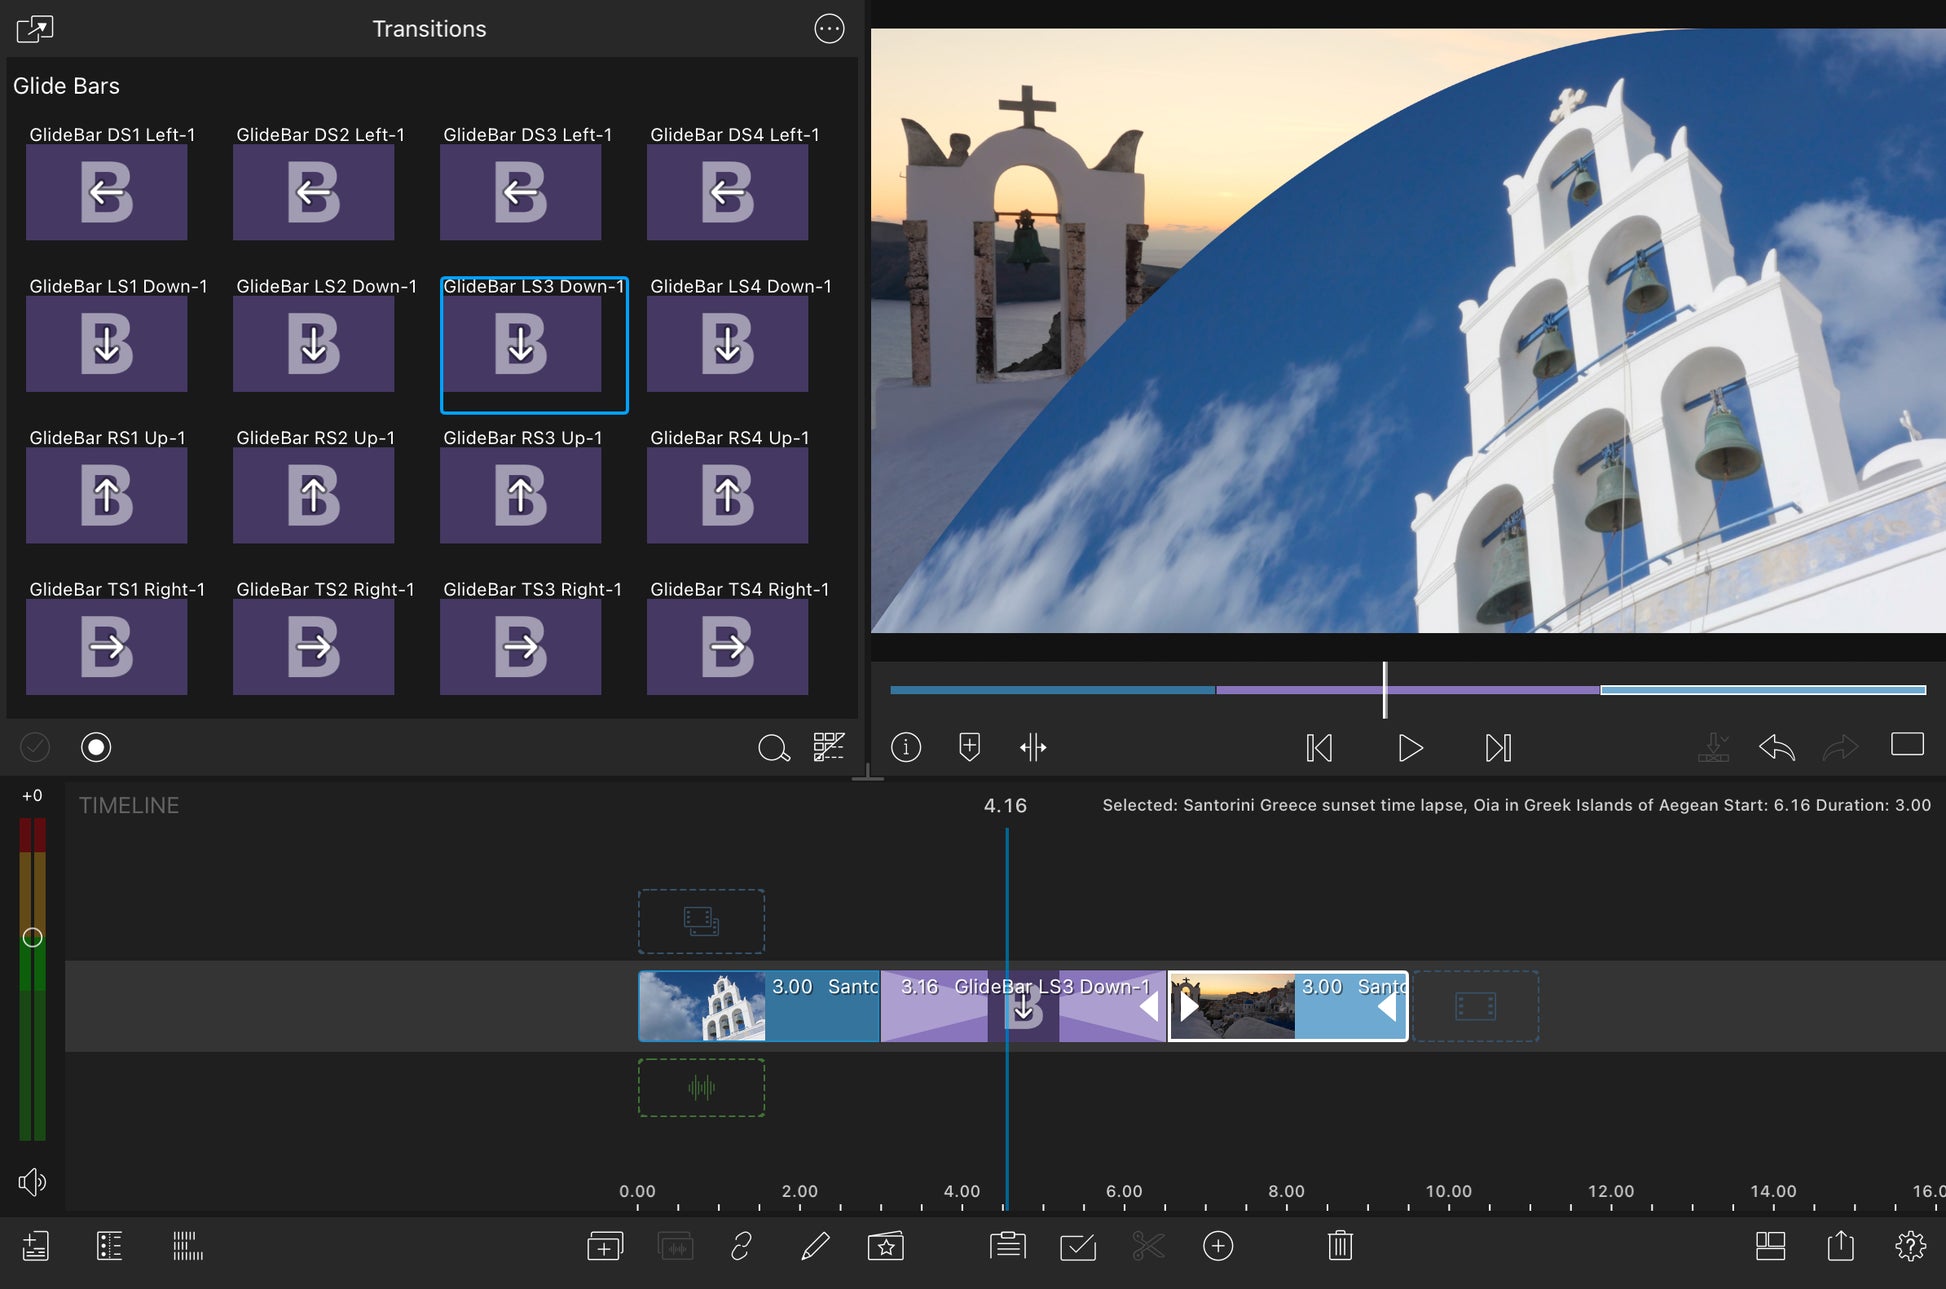Click the info icon below the preview
The image size is (1946, 1289).
906,747
